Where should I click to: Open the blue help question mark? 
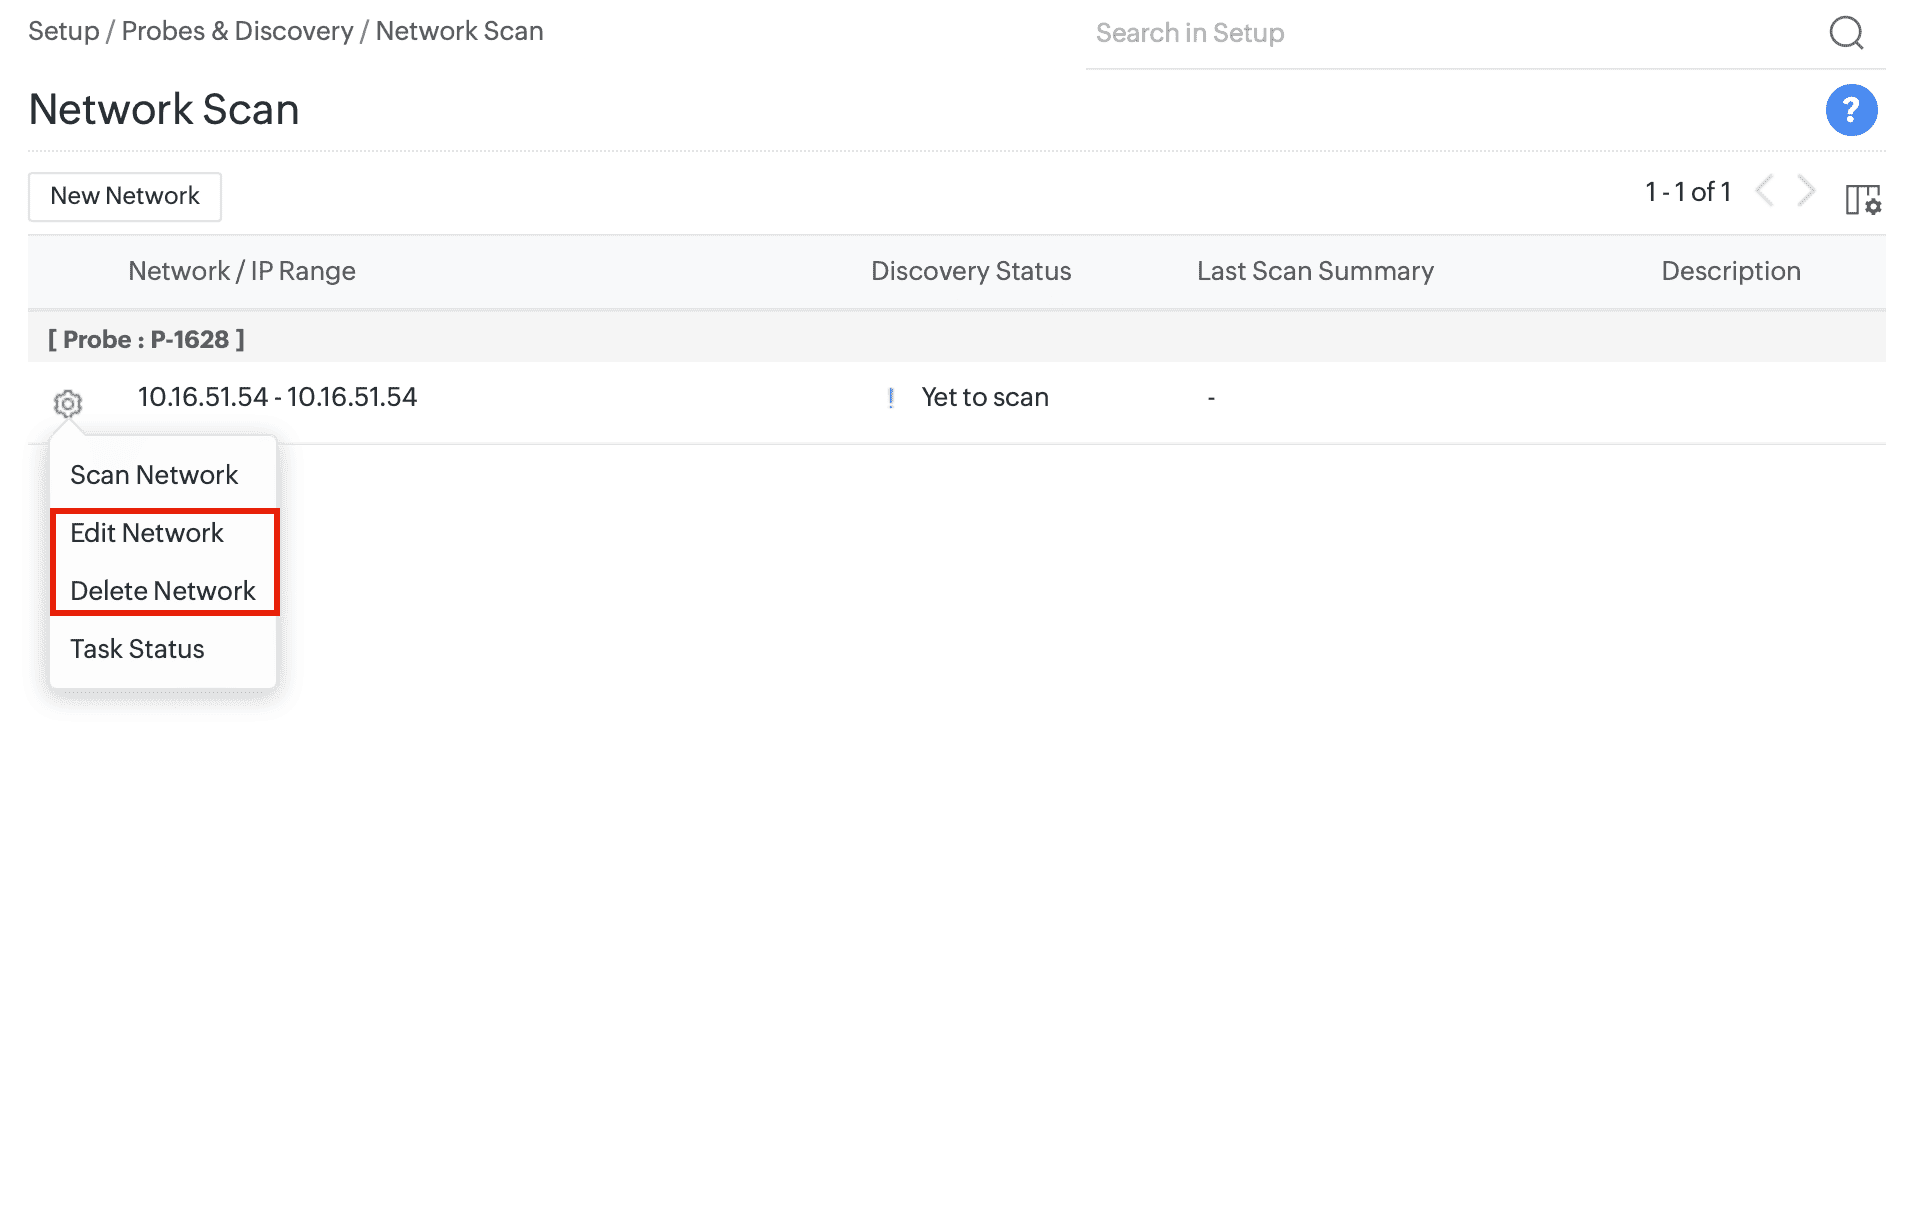coord(1851,110)
